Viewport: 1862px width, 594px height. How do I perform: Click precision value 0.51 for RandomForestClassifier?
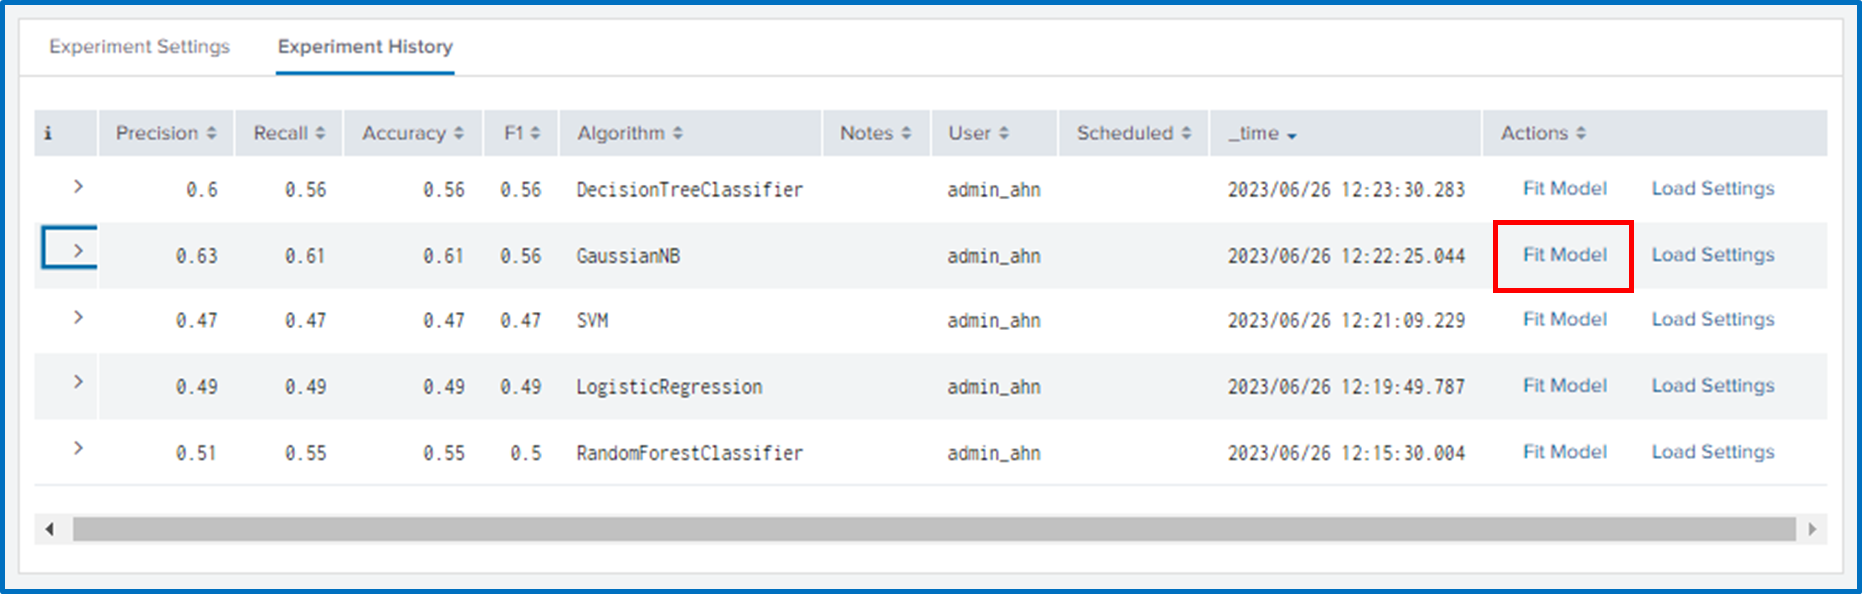(196, 453)
